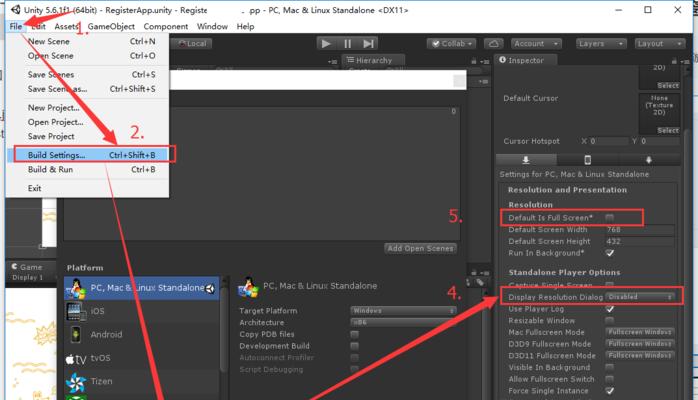Open the Component menu
This screenshot has height=400, width=698.
166,27
